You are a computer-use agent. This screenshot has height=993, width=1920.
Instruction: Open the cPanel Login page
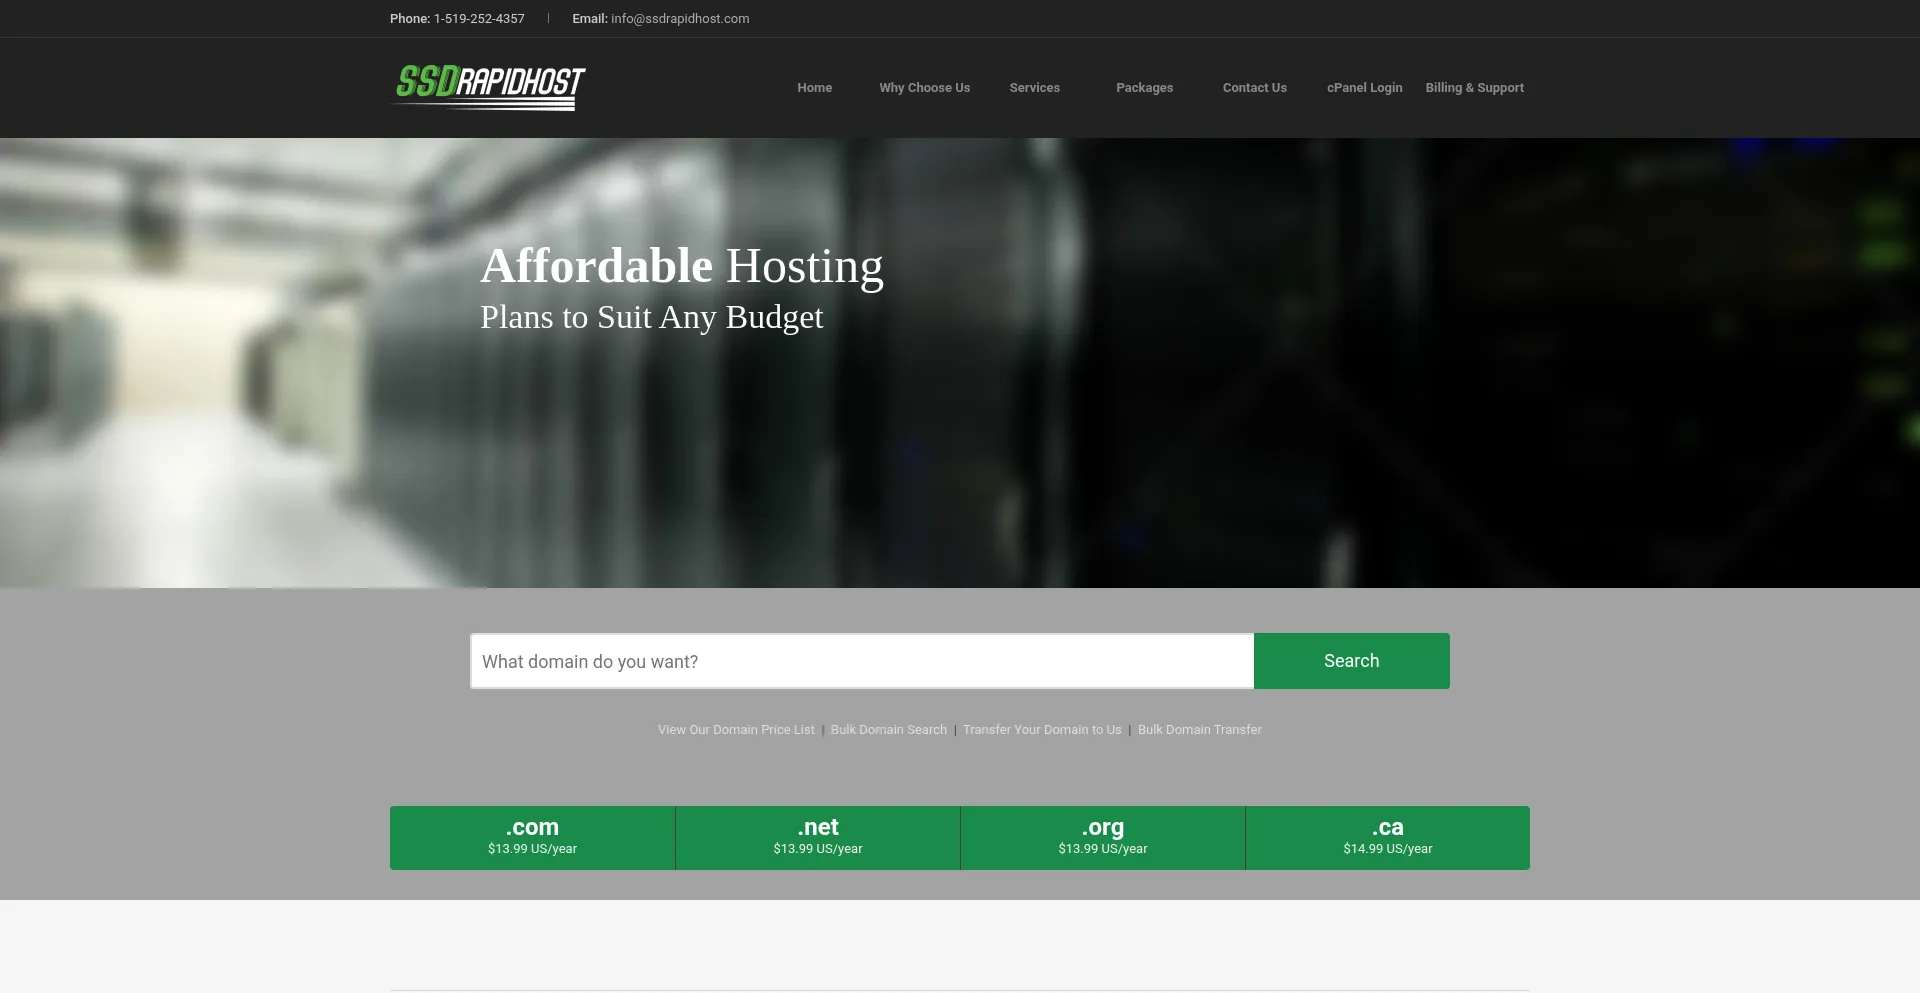(1364, 87)
